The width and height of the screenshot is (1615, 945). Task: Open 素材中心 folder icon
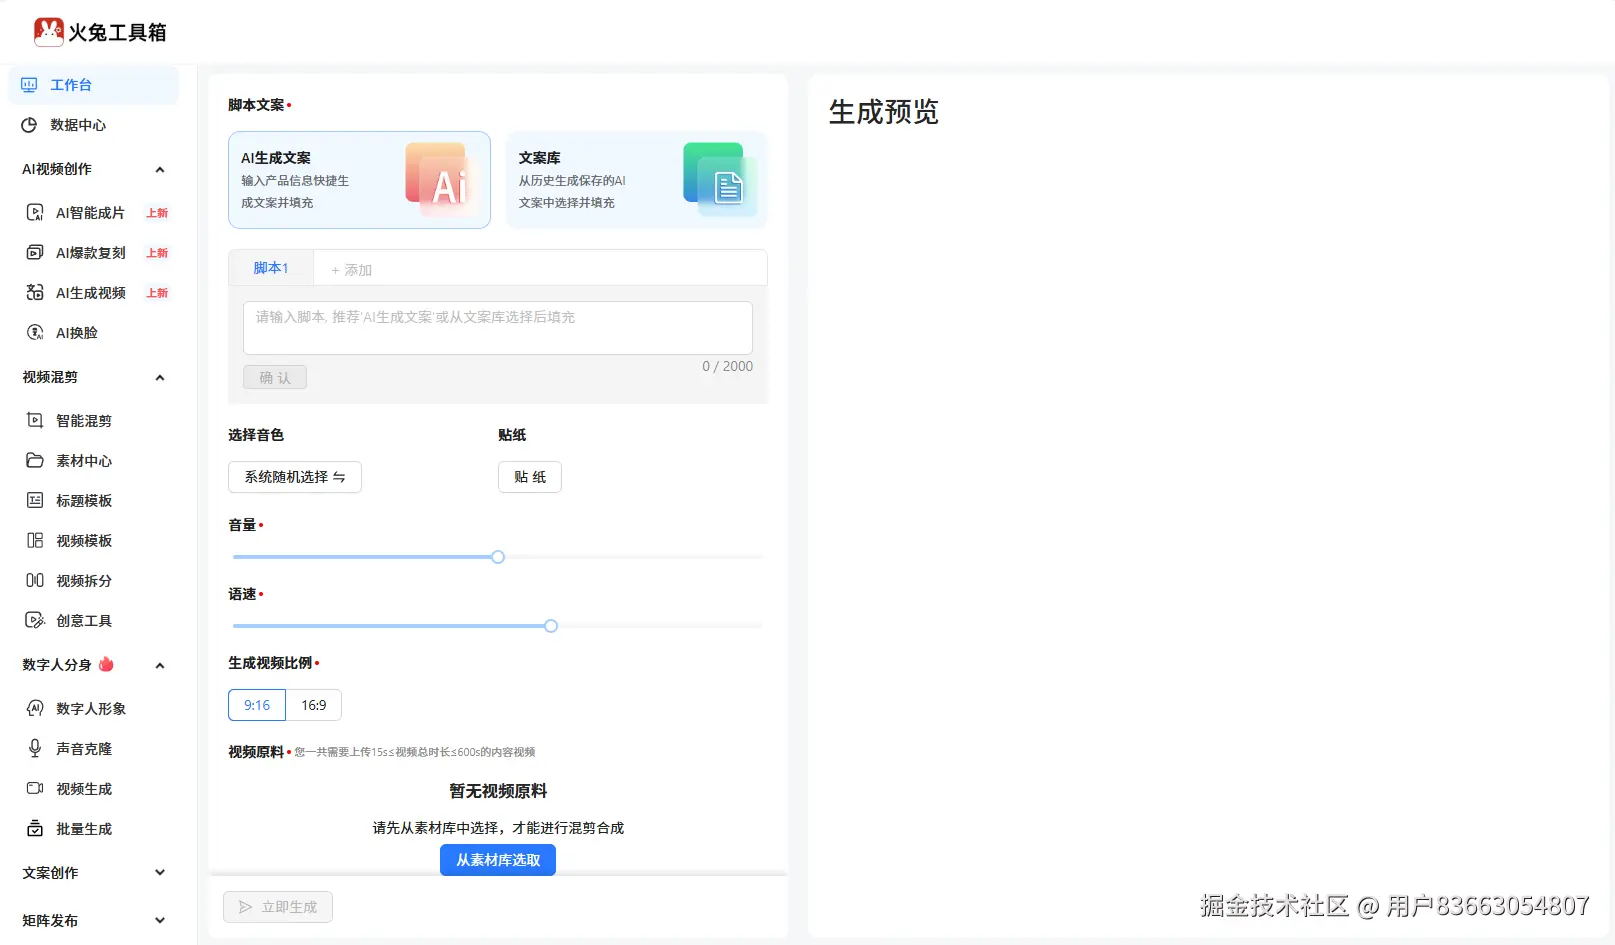coord(35,461)
